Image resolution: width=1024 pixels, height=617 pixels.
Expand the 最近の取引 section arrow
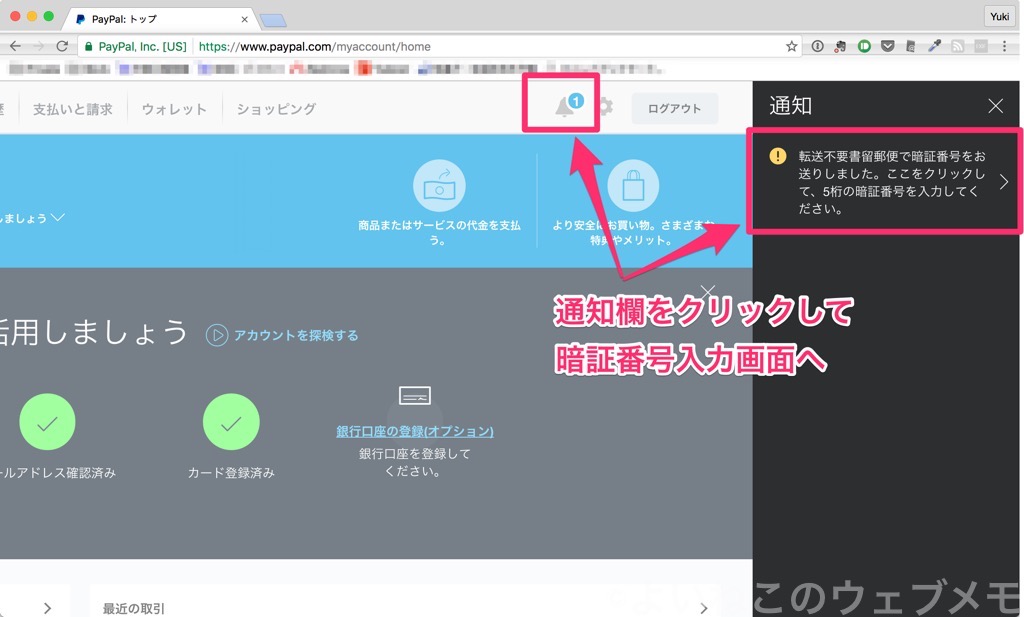coord(704,608)
